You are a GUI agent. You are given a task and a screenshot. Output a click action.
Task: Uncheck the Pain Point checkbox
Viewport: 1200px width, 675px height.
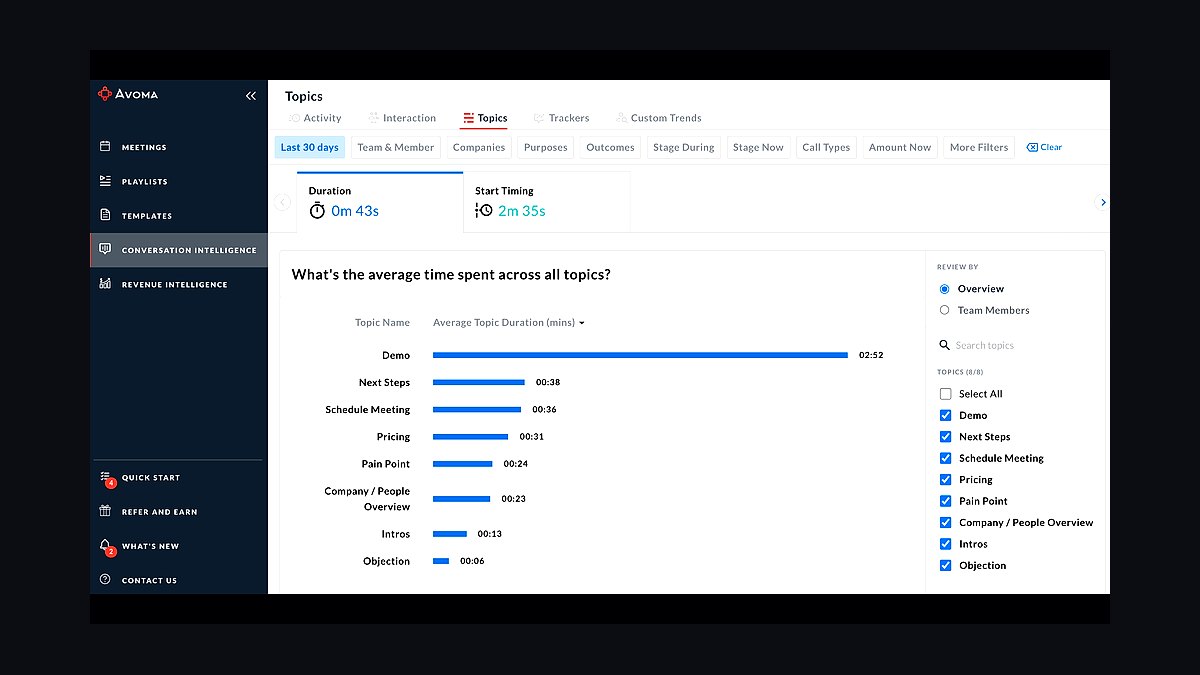coord(945,501)
